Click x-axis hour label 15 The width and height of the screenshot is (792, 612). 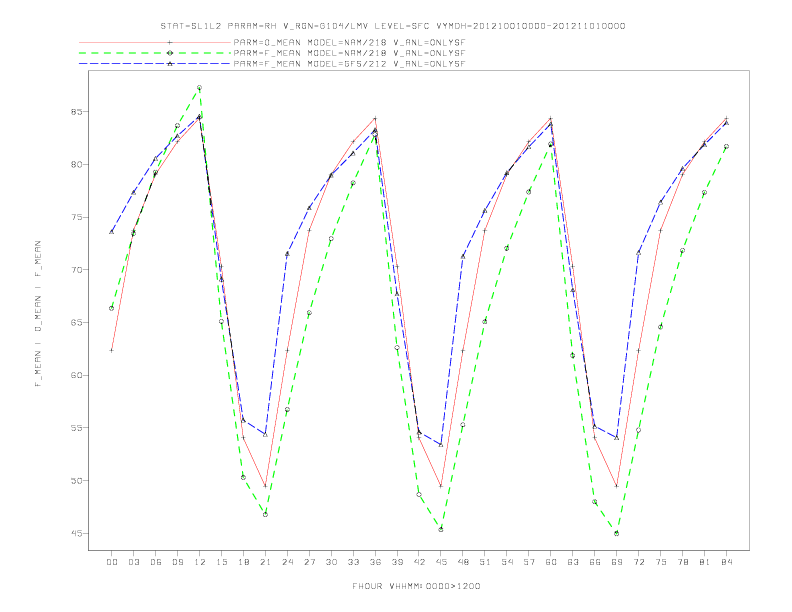(x=221, y=562)
